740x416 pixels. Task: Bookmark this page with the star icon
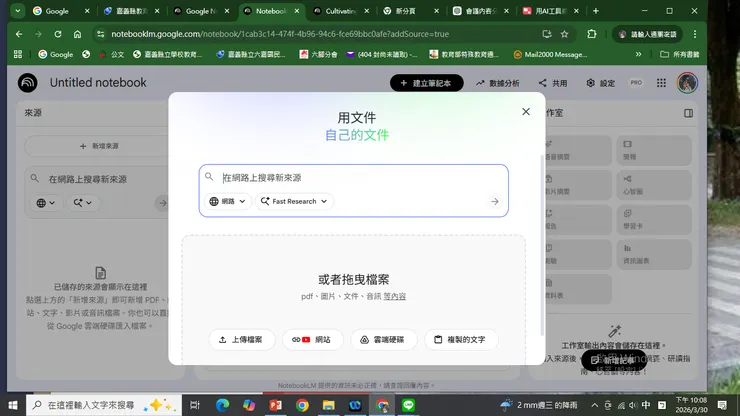[564, 34]
